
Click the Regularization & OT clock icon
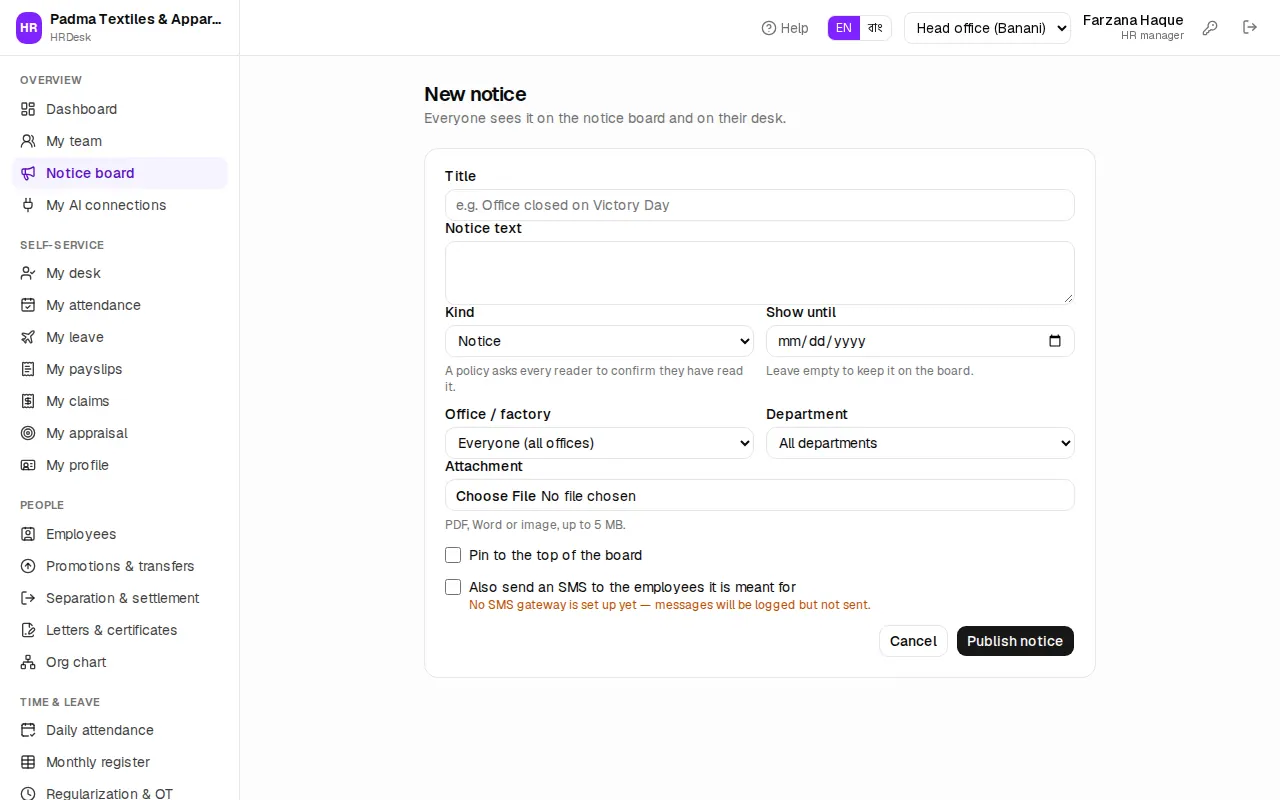point(28,794)
